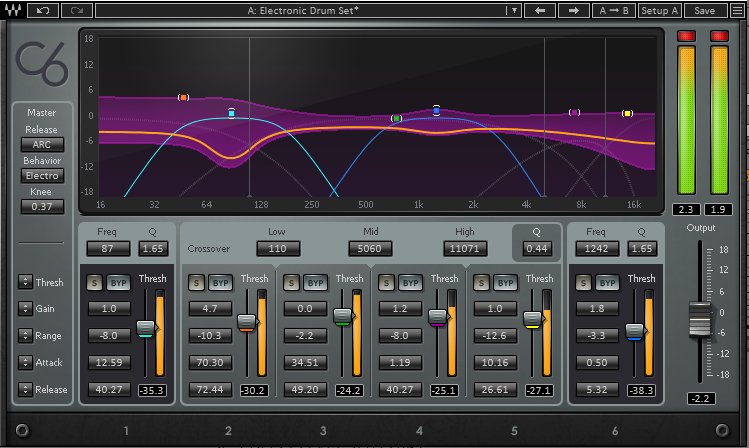Solo band 1
Screen dimensions: 749x448
pos(94,283)
